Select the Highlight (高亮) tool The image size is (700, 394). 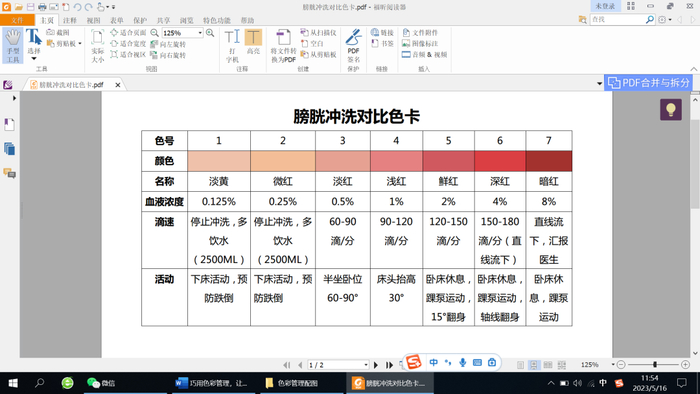click(x=253, y=42)
